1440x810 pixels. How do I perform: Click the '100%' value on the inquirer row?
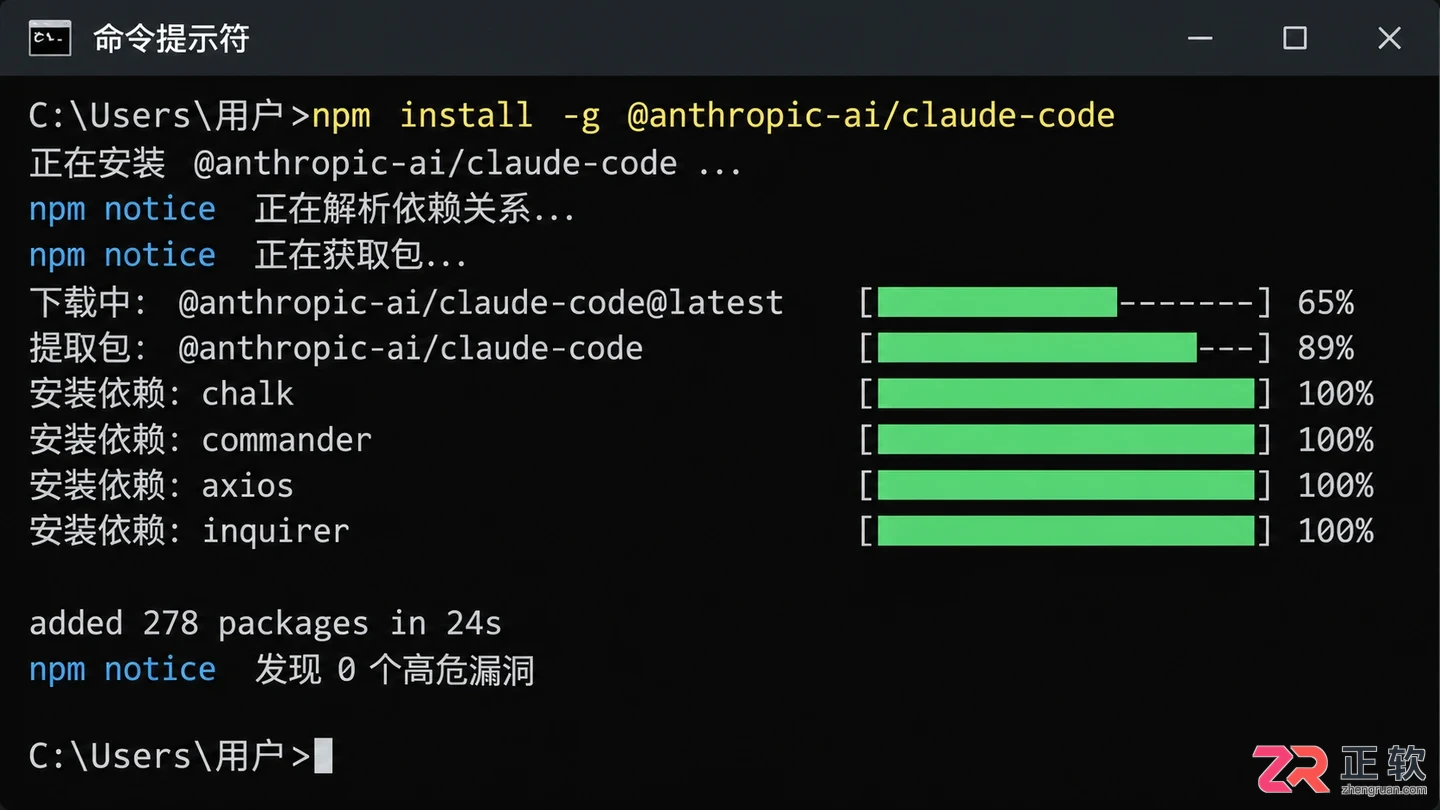tap(1336, 531)
